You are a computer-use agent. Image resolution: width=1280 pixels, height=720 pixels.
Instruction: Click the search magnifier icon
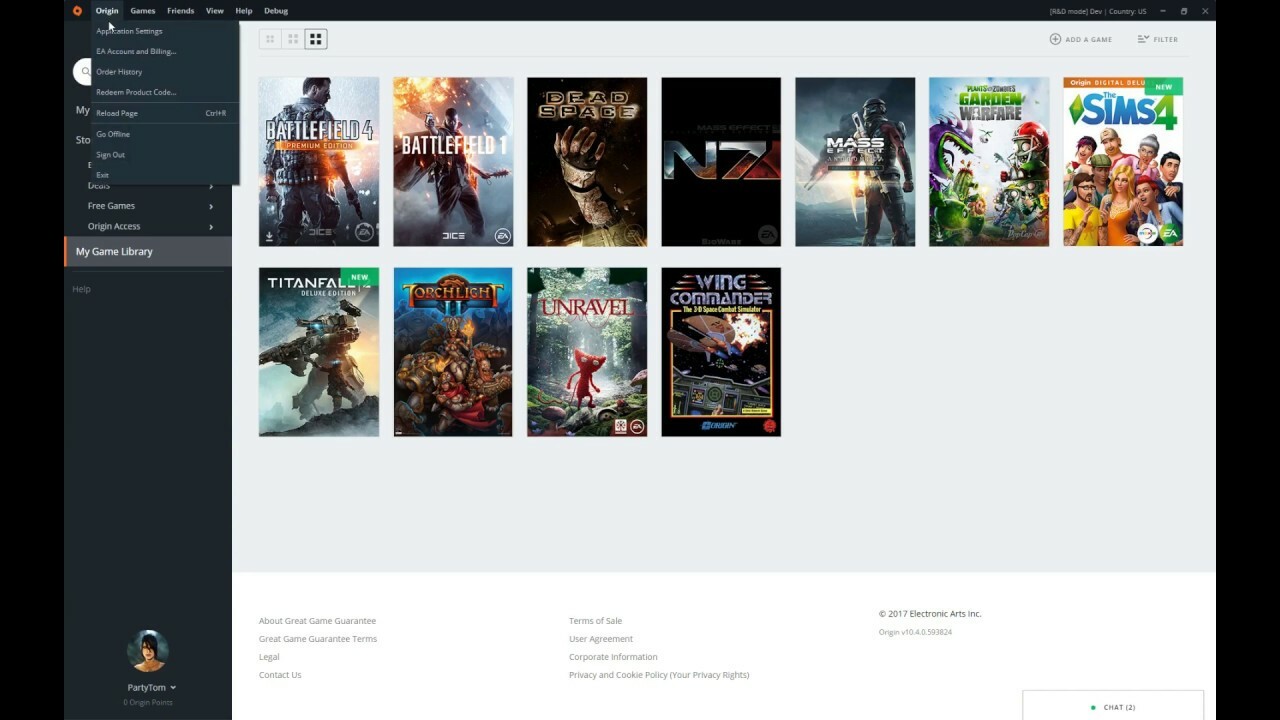(85, 72)
